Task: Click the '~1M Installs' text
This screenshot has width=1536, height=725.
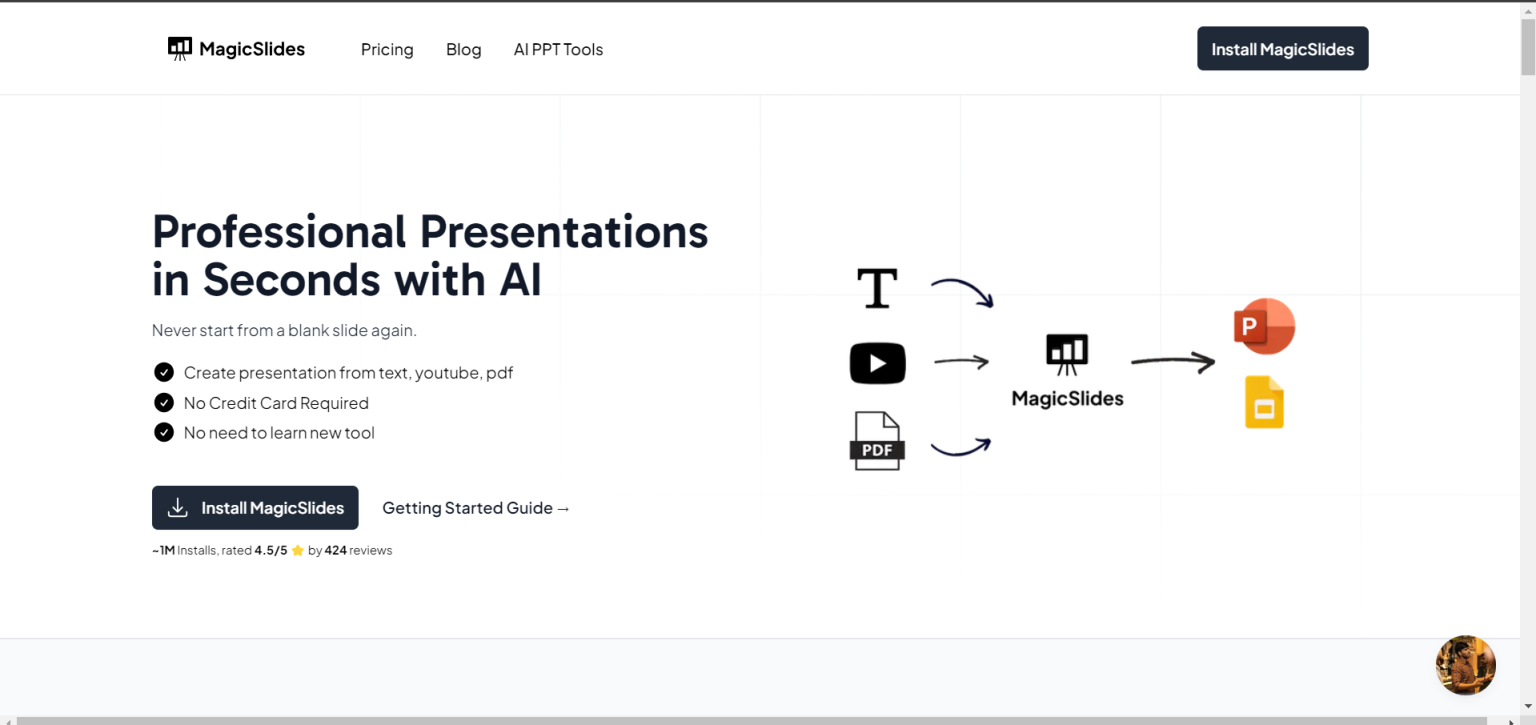Action: [183, 550]
